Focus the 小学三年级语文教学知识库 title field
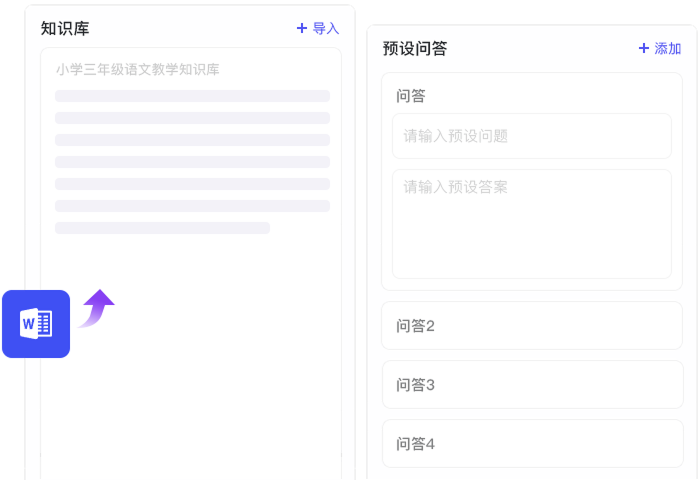700x480 pixels. point(138,70)
